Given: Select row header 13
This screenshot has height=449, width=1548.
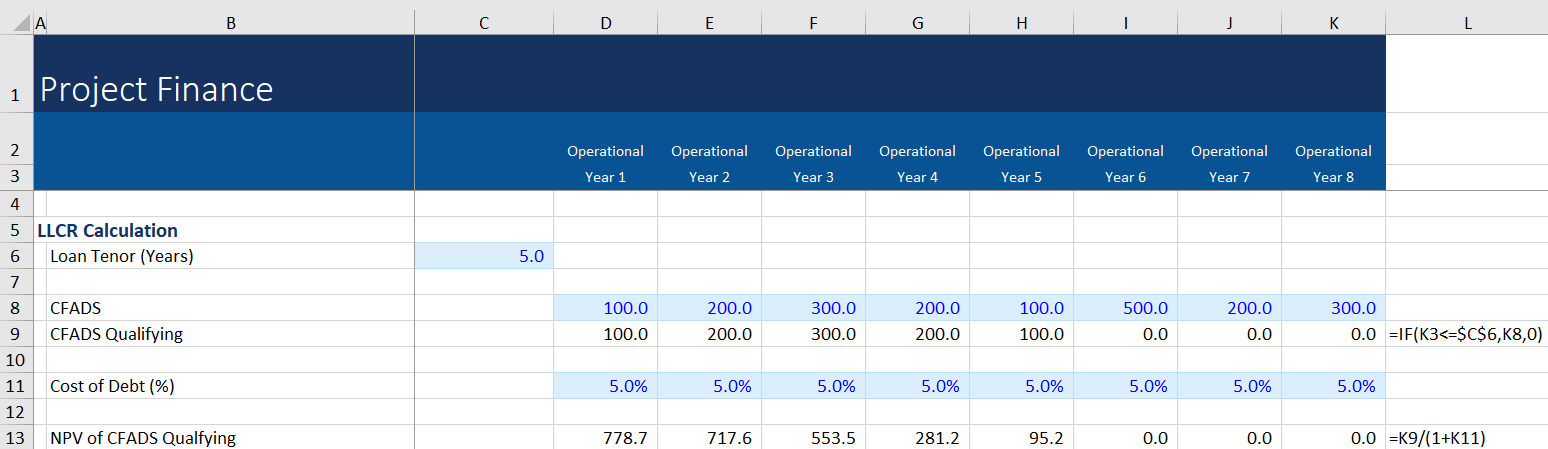Looking at the screenshot, I should pyautogui.click(x=16, y=437).
